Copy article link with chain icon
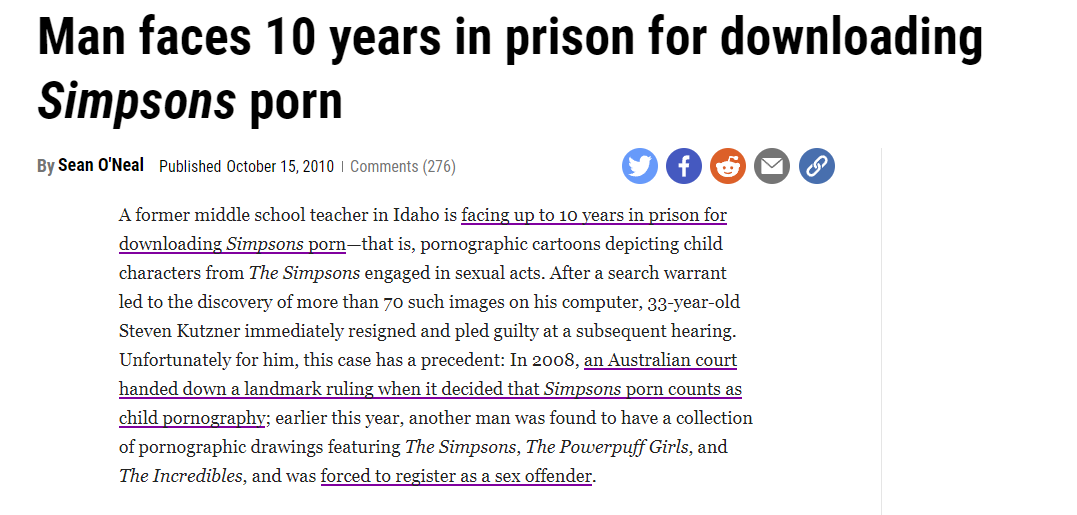Screen dimensions: 1077x515 817,166
